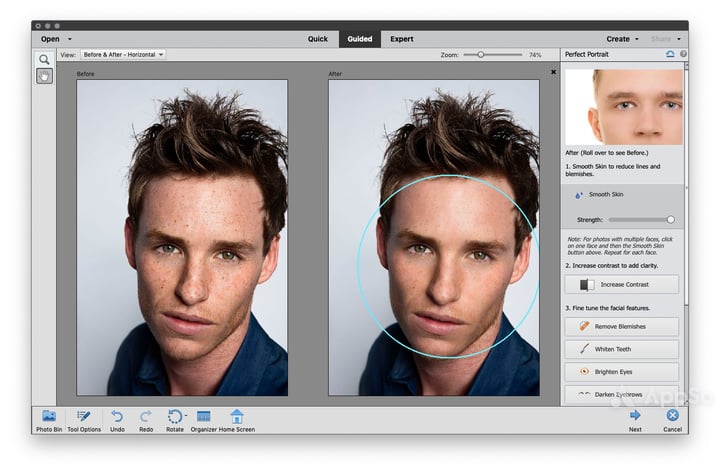The image size is (720, 474).
Task: Apply Smooth Skin
Action: coord(600,195)
